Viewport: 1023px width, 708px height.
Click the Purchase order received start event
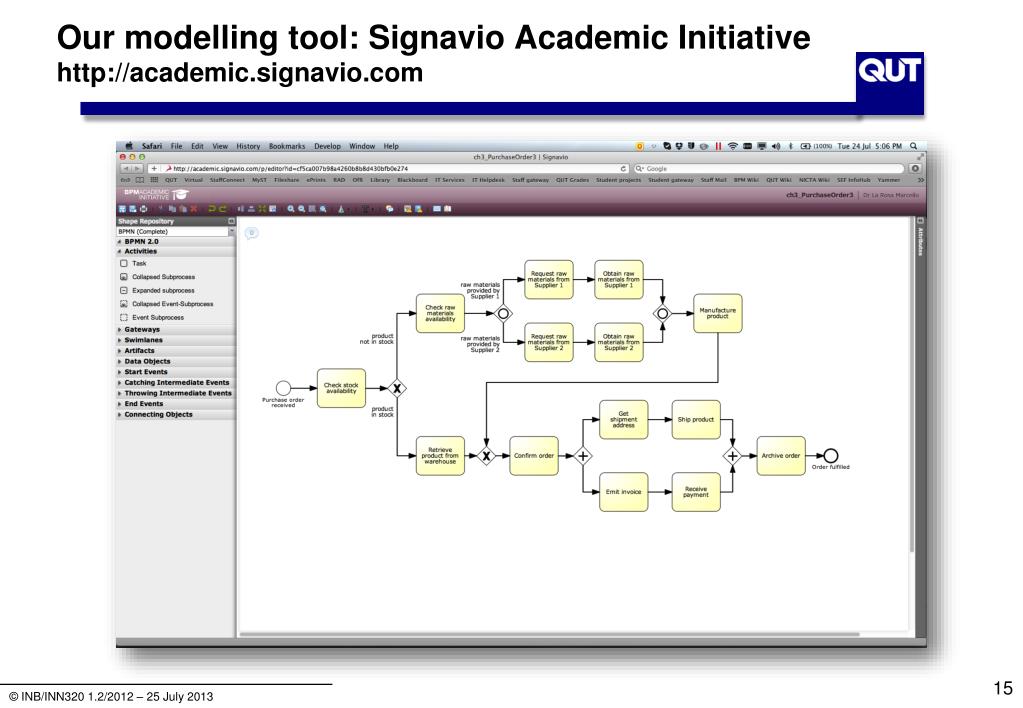(283, 388)
